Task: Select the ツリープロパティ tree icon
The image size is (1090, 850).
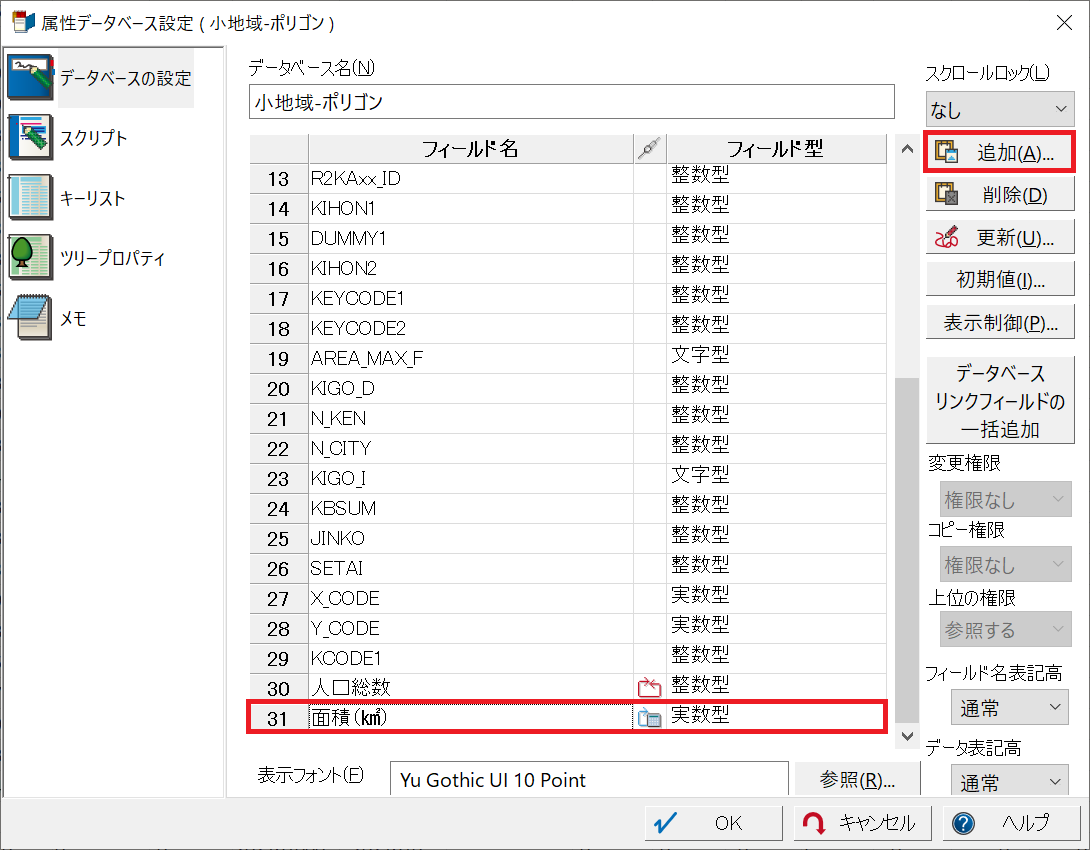Action: [30, 257]
